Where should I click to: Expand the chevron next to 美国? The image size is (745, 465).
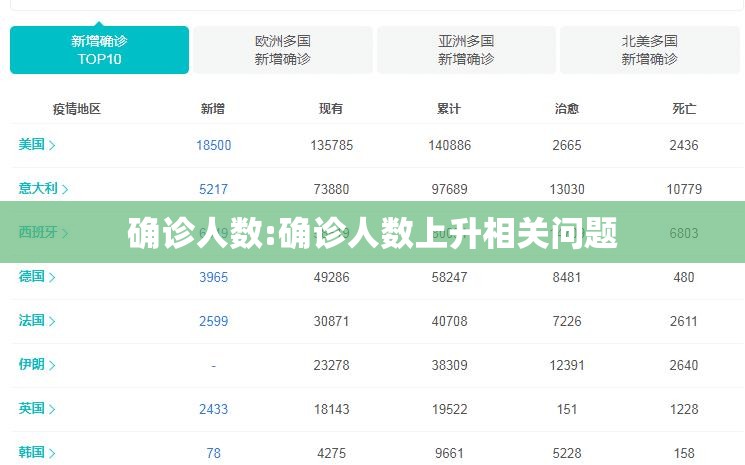(52, 145)
